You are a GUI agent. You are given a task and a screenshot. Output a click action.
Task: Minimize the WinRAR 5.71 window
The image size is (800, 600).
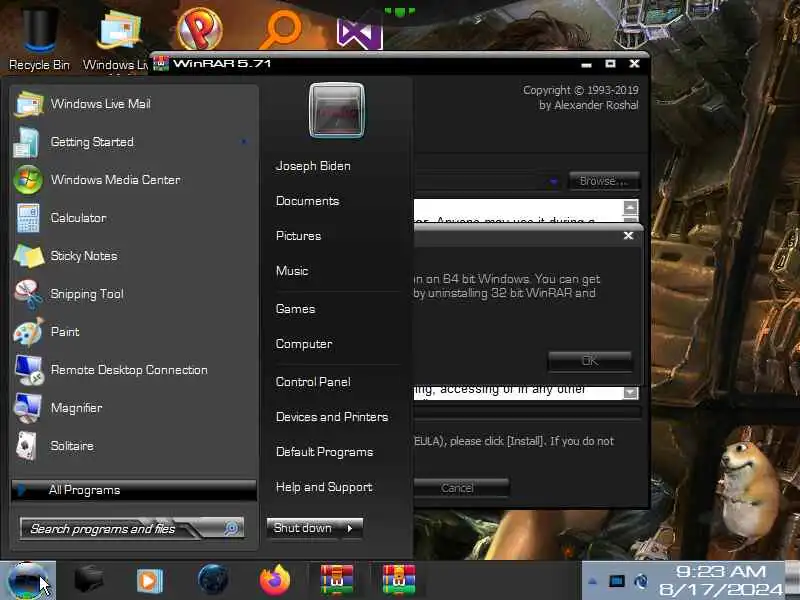(x=586, y=64)
